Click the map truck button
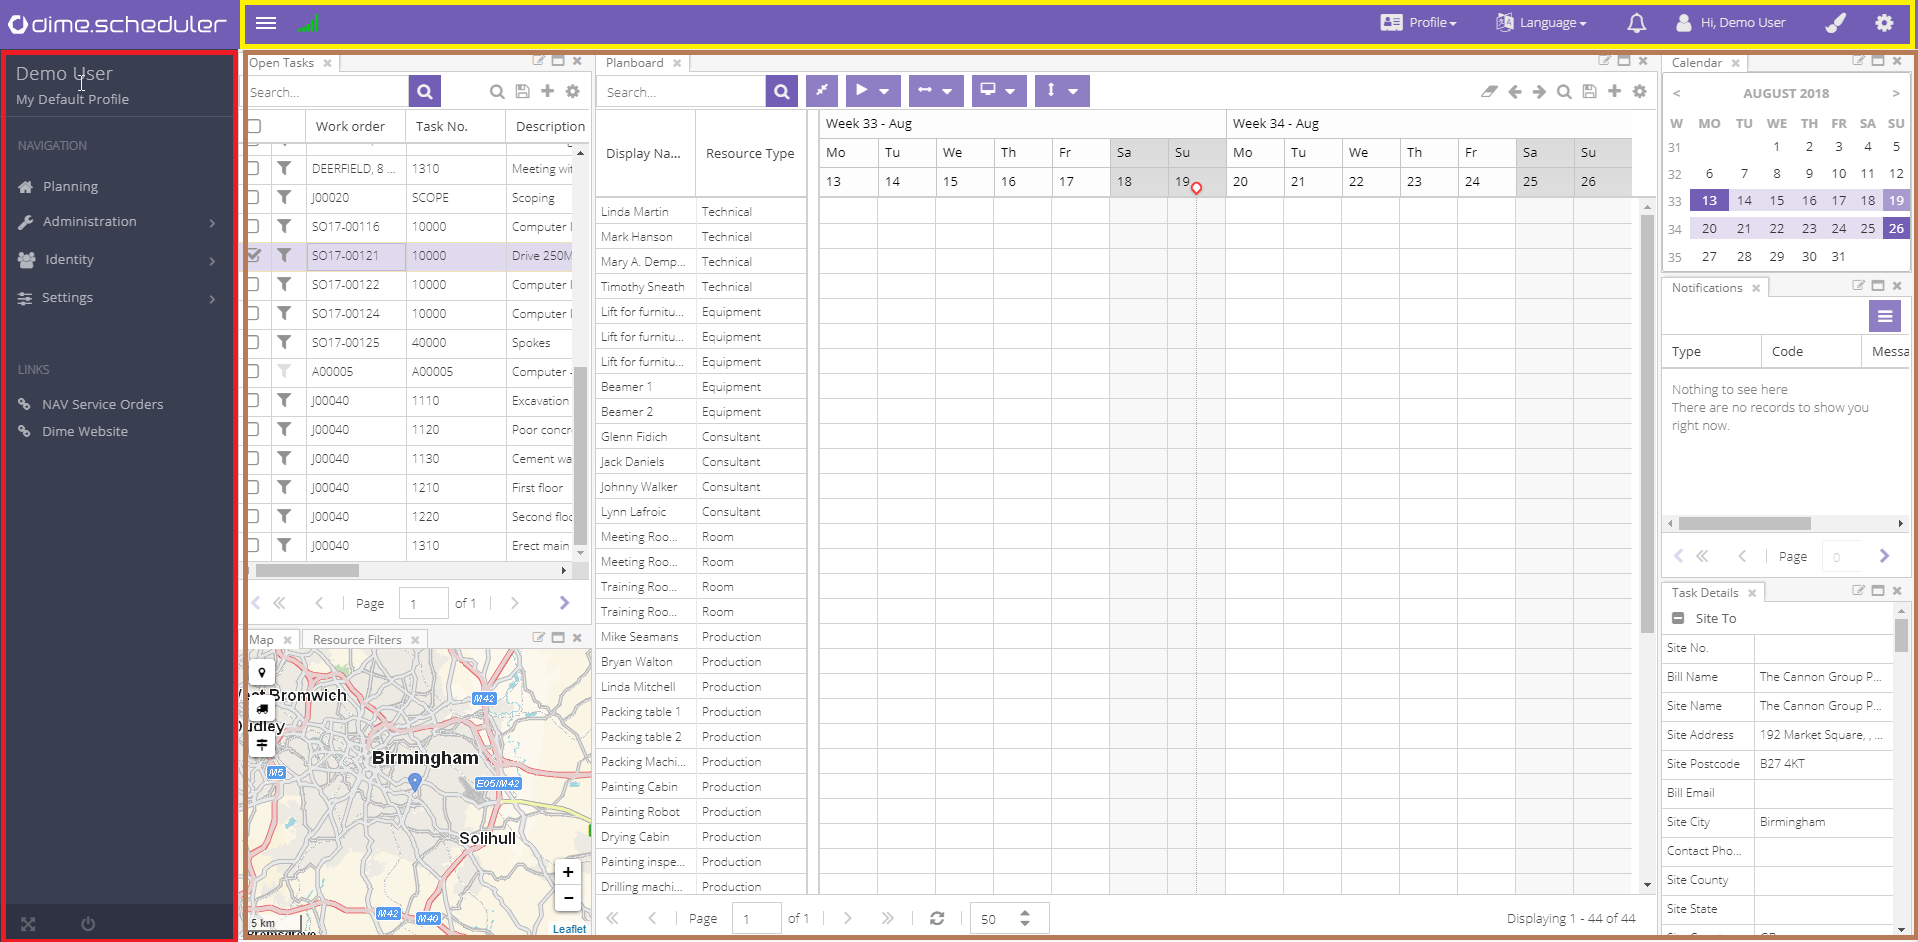1918x942 pixels. coord(262,708)
